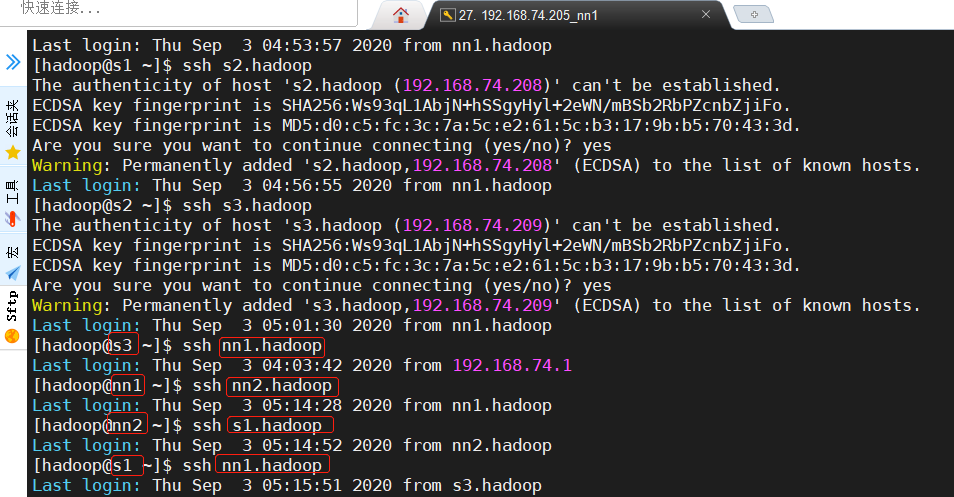Image resolution: width=954 pixels, height=497 pixels.
Task: Click the 'Last login' line with 04:56:55
Action: point(292,186)
